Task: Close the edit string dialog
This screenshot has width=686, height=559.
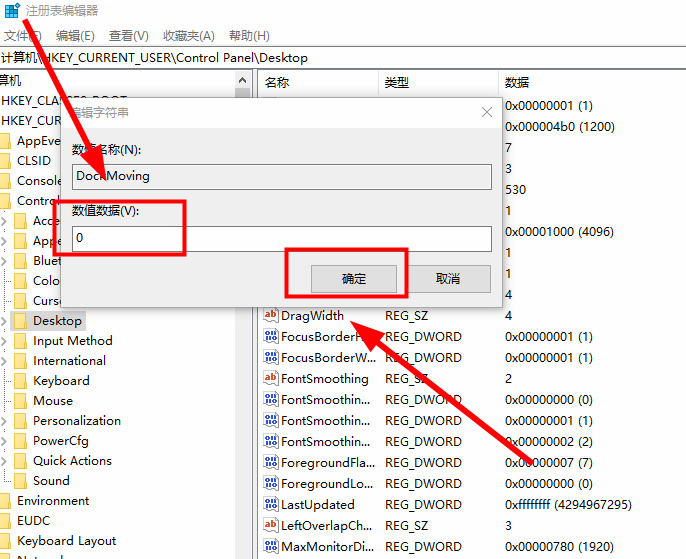Action: tap(486, 113)
